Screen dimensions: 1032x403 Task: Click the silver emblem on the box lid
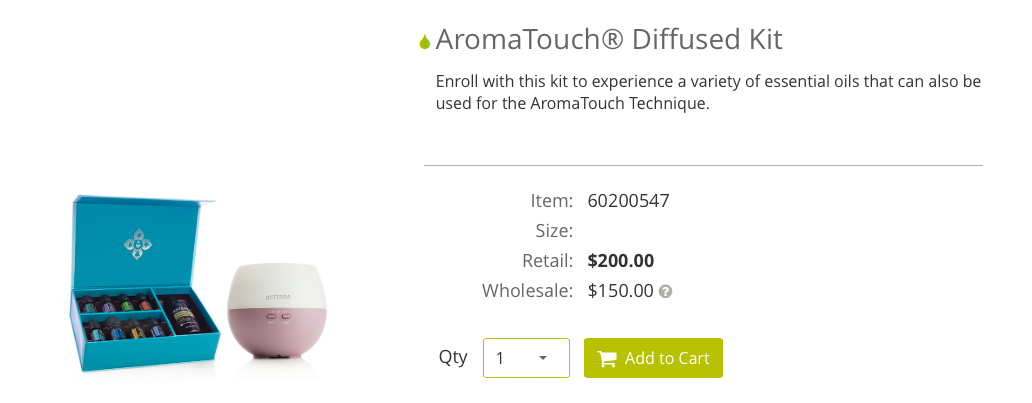point(137,241)
